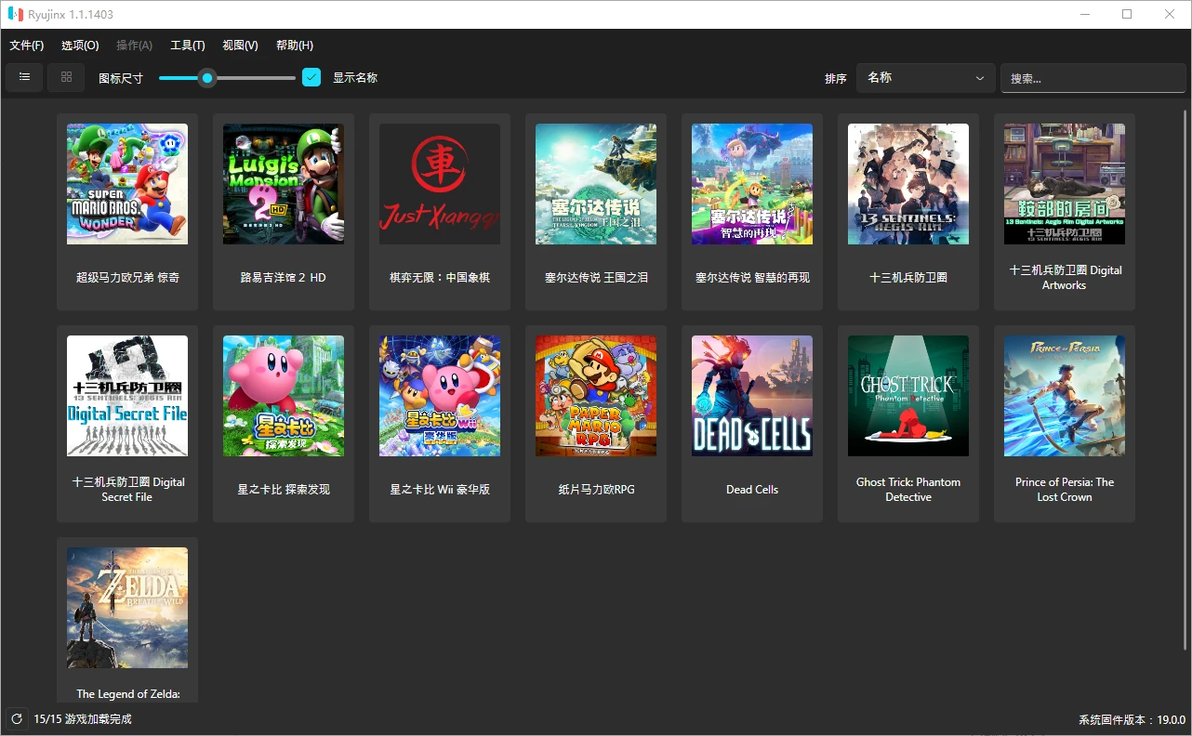Switch to grid view layout

pyautogui.click(x=66, y=77)
